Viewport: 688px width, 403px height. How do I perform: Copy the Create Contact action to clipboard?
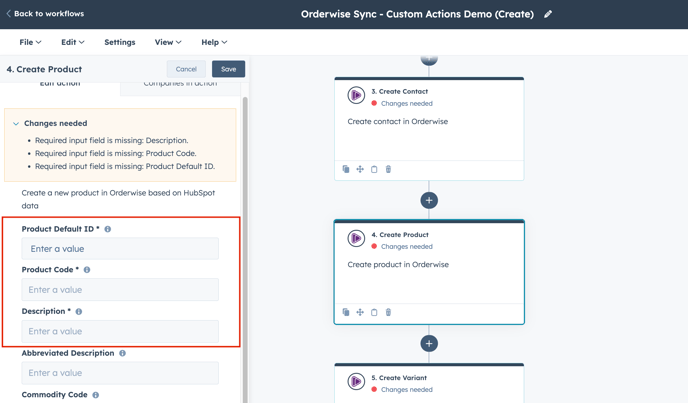[374, 169]
